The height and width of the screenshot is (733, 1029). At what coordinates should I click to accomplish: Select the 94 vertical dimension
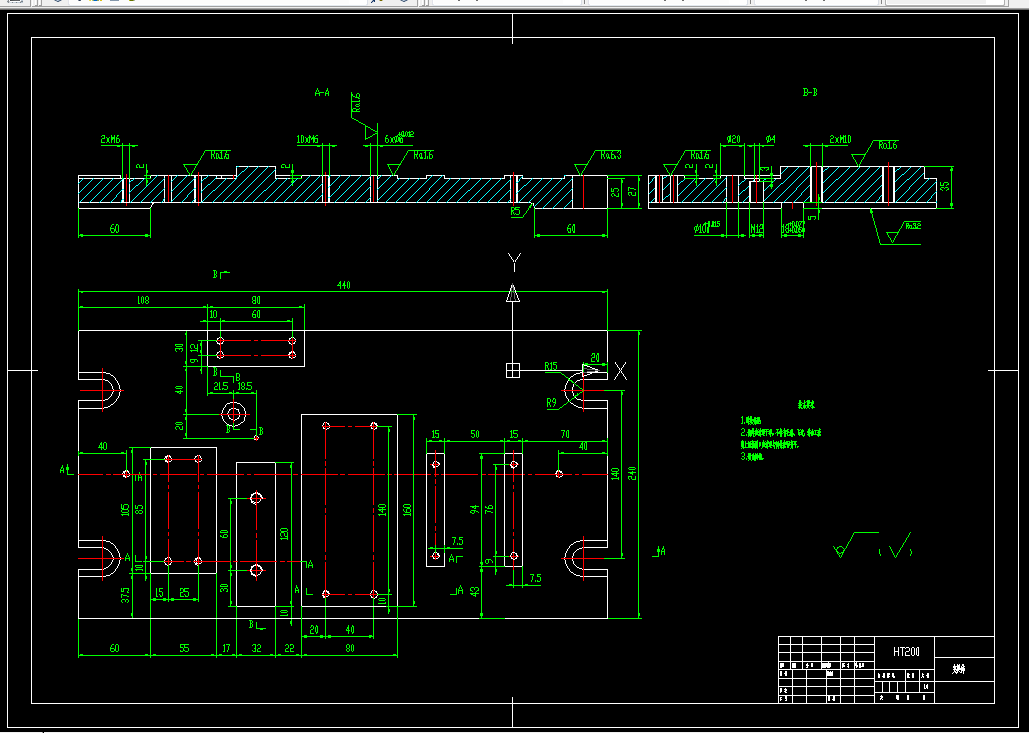point(475,510)
